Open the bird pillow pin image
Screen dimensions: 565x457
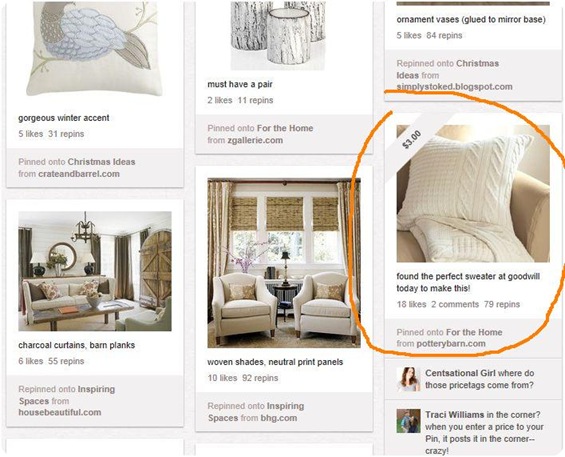(x=94, y=49)
